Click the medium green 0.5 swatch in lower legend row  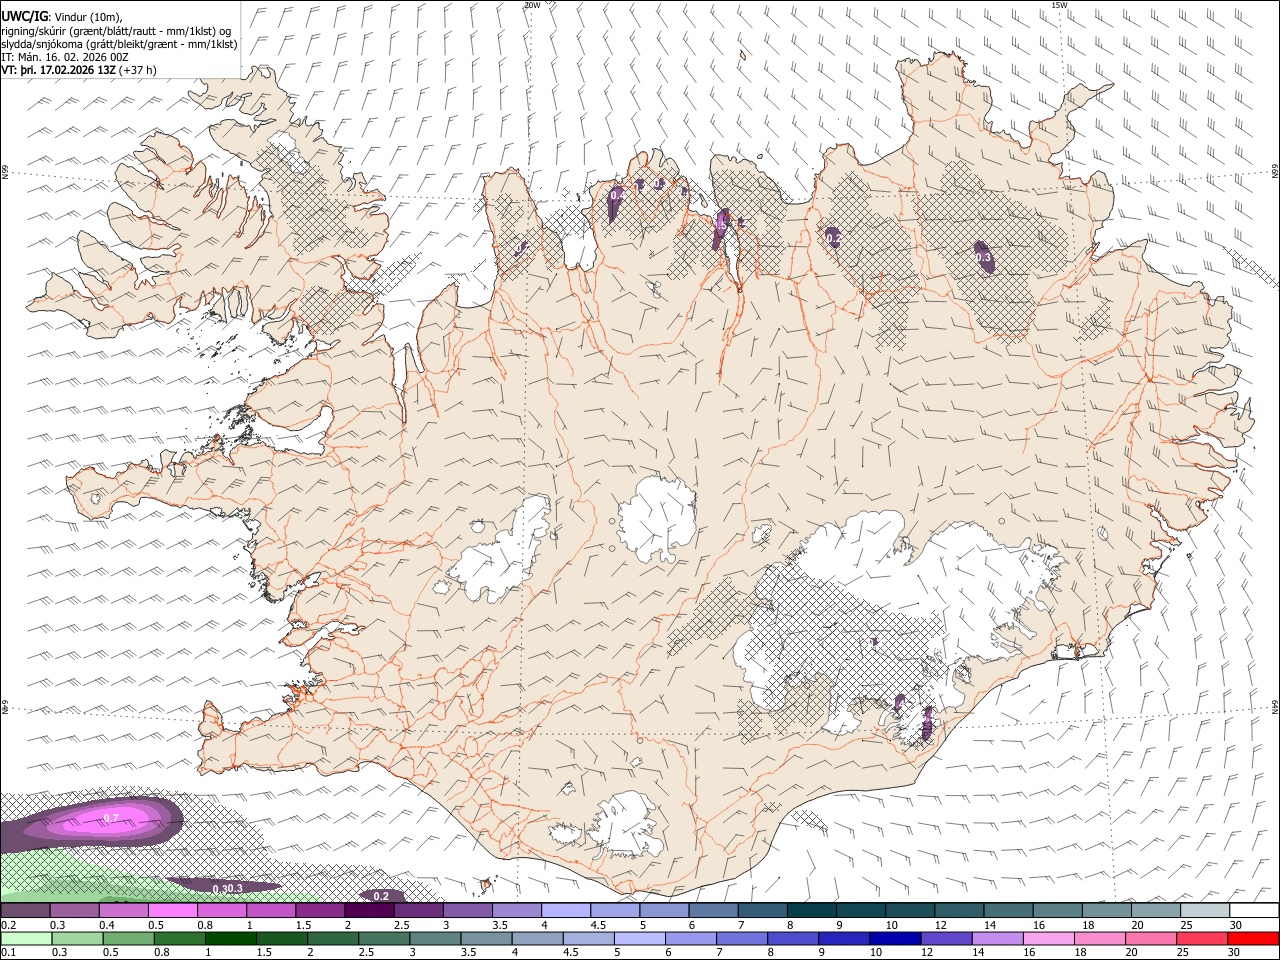pos(128,938)
